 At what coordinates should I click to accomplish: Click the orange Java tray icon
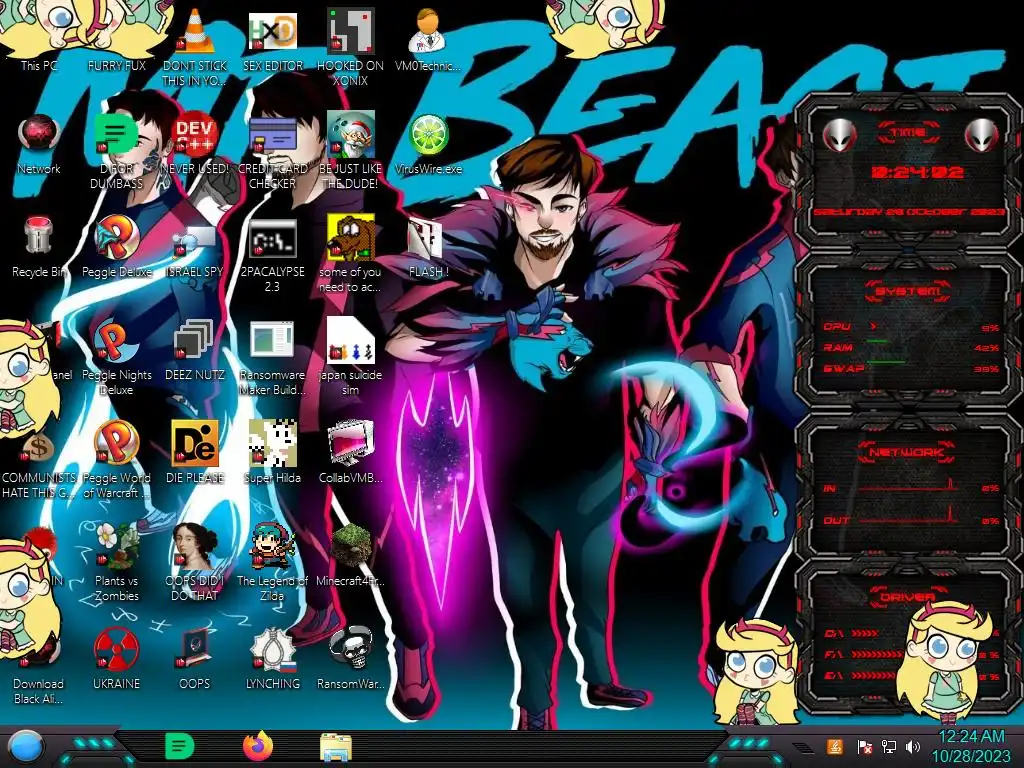click(x=835, y=746)
